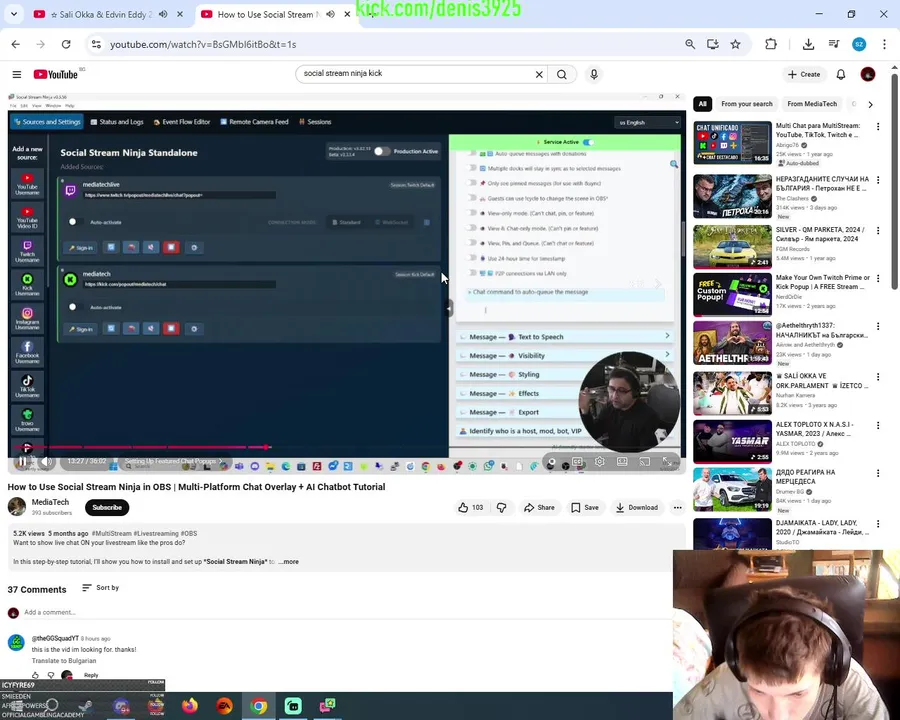Select the All filter chip
Image resolution: width=900 pixels, height=720 pixels.
[703, 104]
